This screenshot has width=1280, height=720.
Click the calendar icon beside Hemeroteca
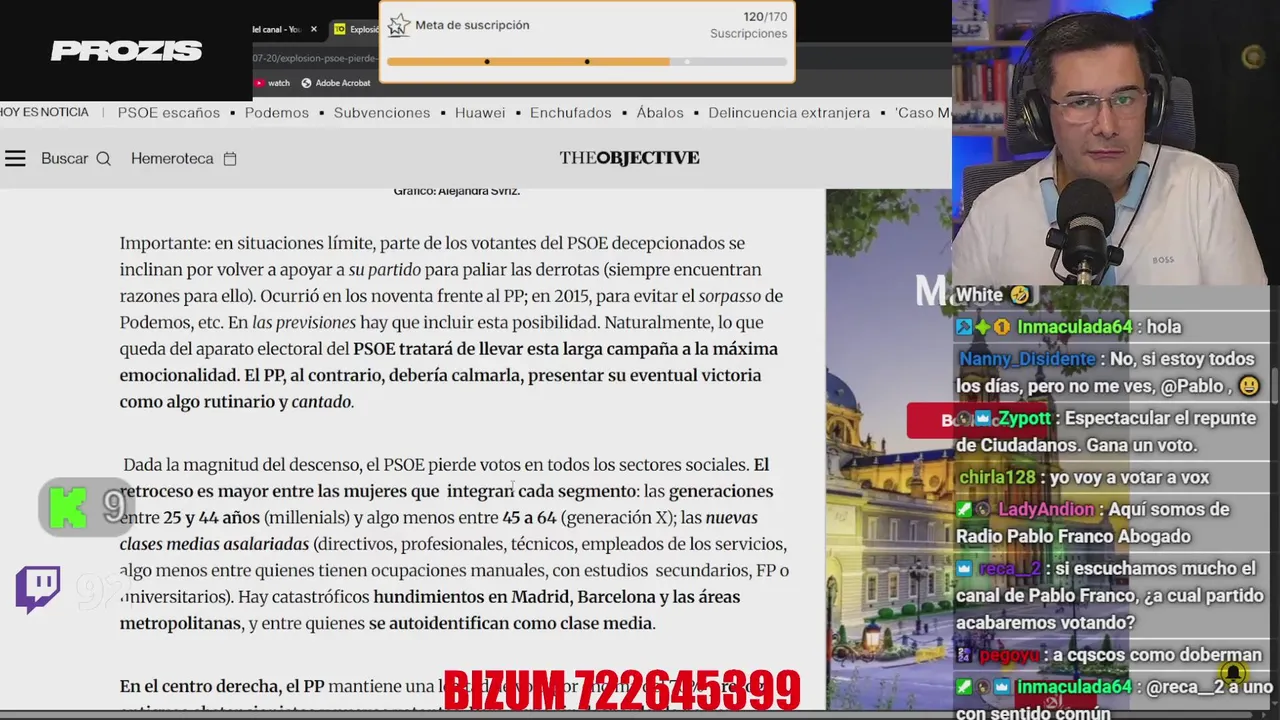pos(230,158)
